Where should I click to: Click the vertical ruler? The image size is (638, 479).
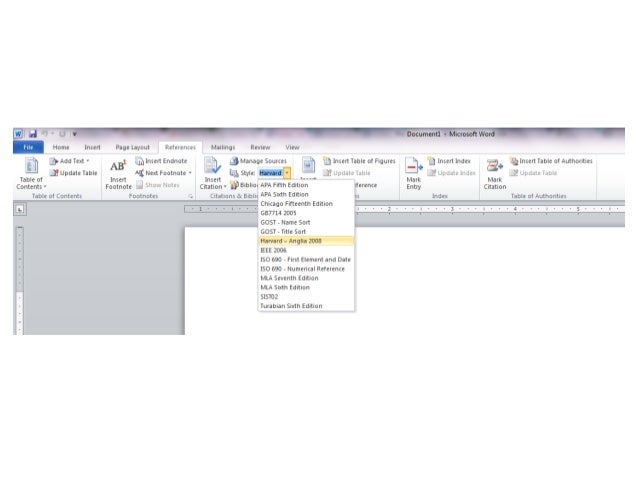[20, 281]
